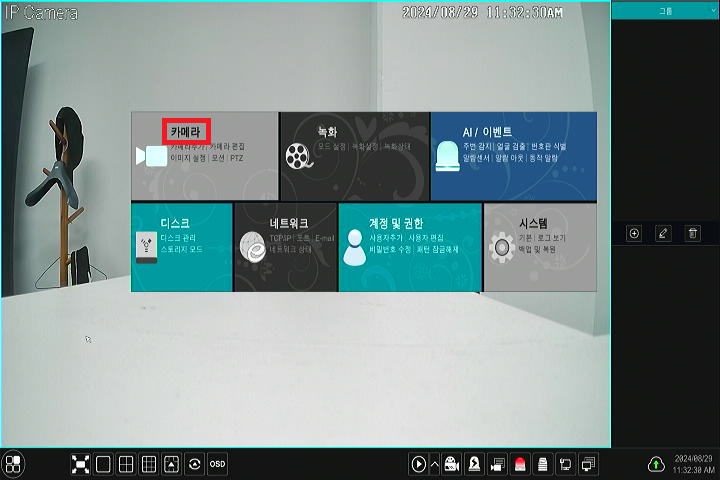Click the bottom-bar date and time display
720x480 pixels.
click(x=694, y=464)
